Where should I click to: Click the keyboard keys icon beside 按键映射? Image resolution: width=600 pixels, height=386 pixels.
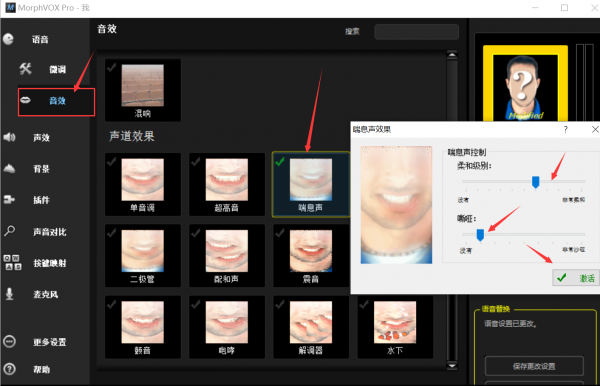click(12, 262)
